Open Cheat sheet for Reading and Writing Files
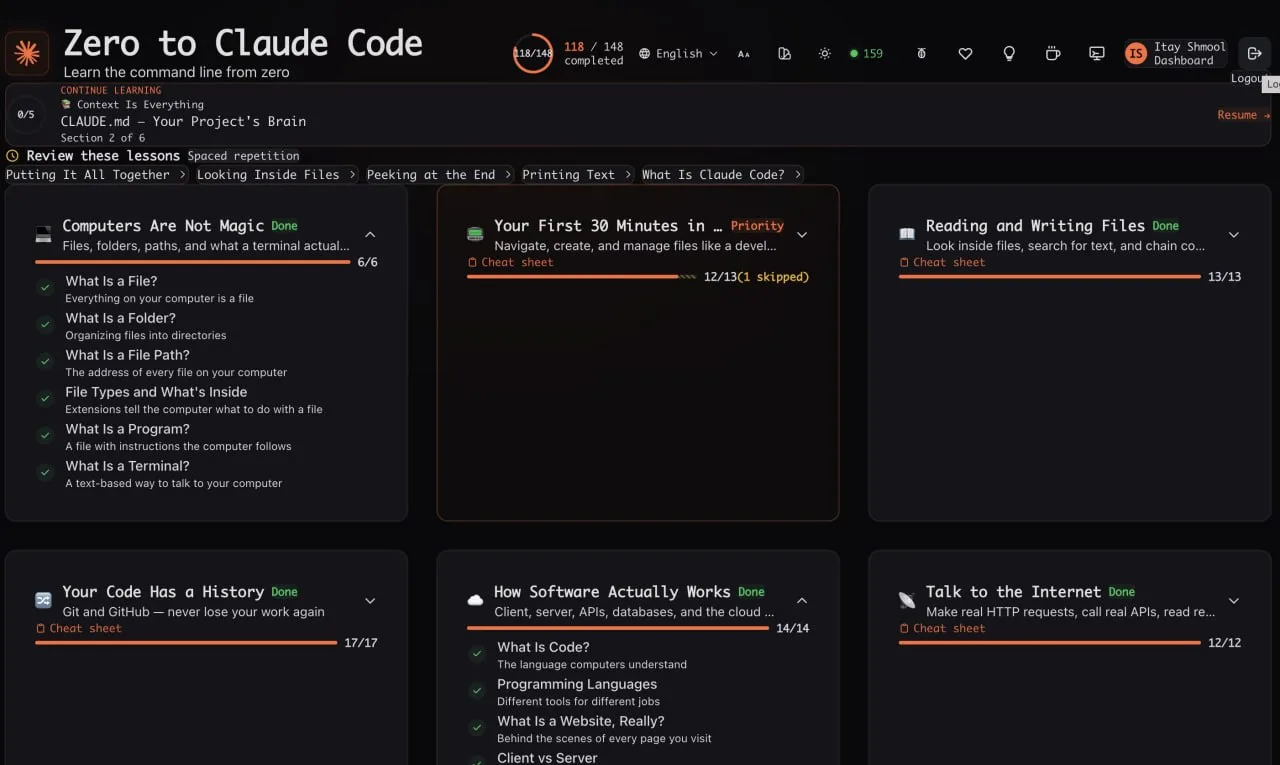The height and width of the screenshot is (765, 1280). point(942,263)
